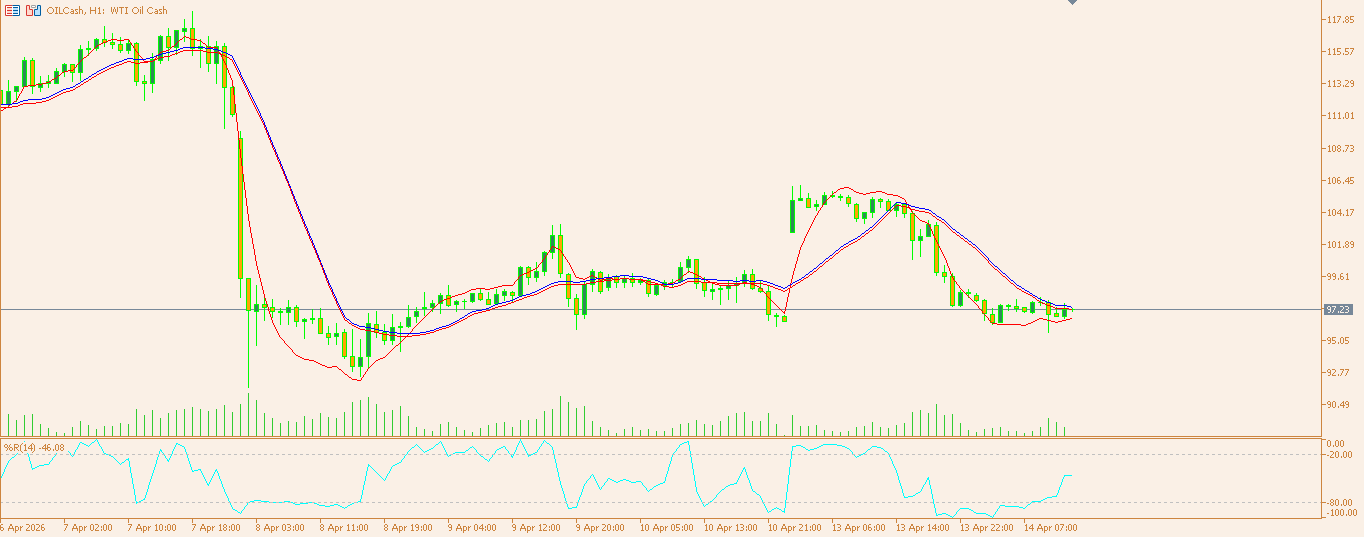Click the 90.49 price scale label
The height and width of the screenshot is (537, 1364).
[x=1340, y=405]
